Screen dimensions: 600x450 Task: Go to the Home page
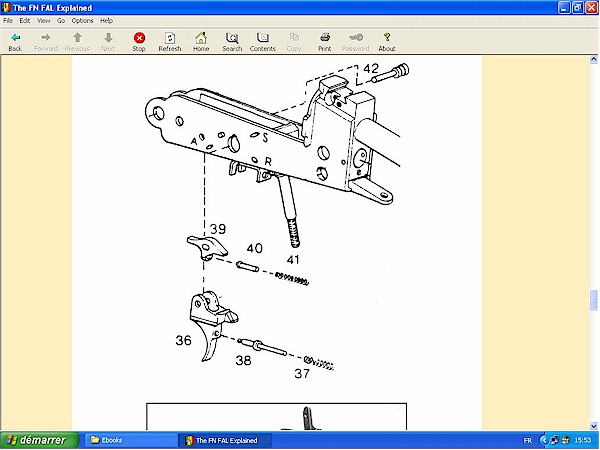pyautogui.click(x=201, y=42)
